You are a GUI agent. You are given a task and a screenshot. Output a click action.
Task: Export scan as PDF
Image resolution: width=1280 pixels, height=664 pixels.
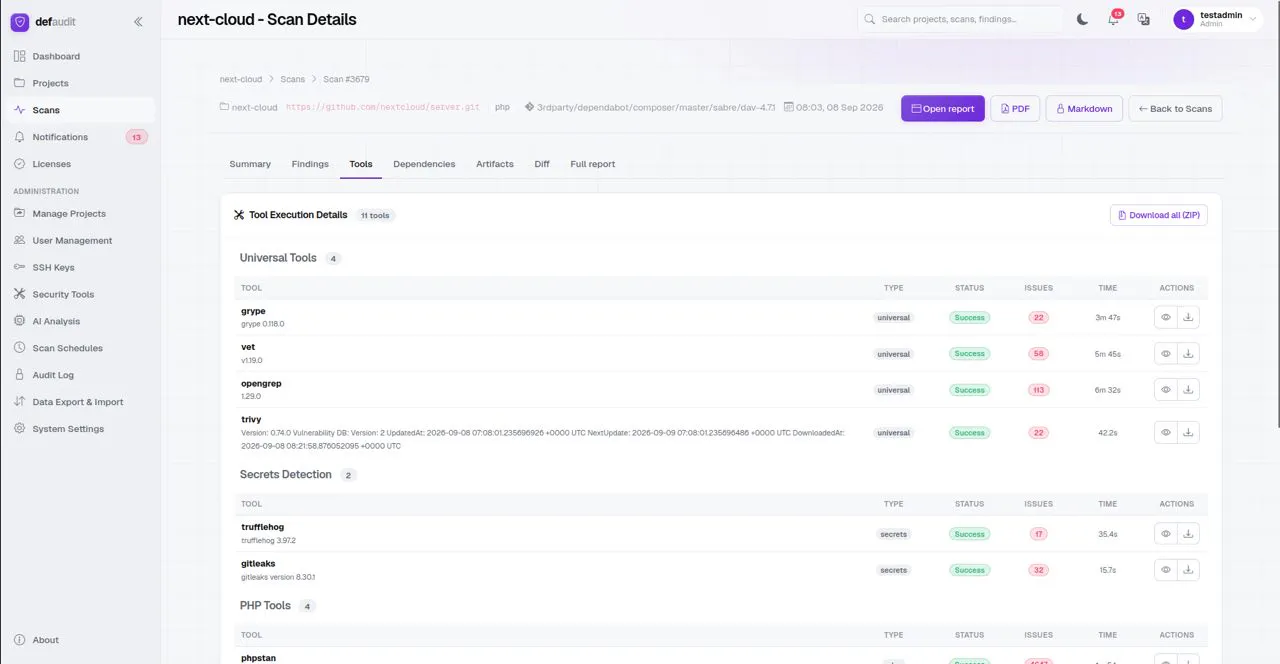click(1015, 109)
